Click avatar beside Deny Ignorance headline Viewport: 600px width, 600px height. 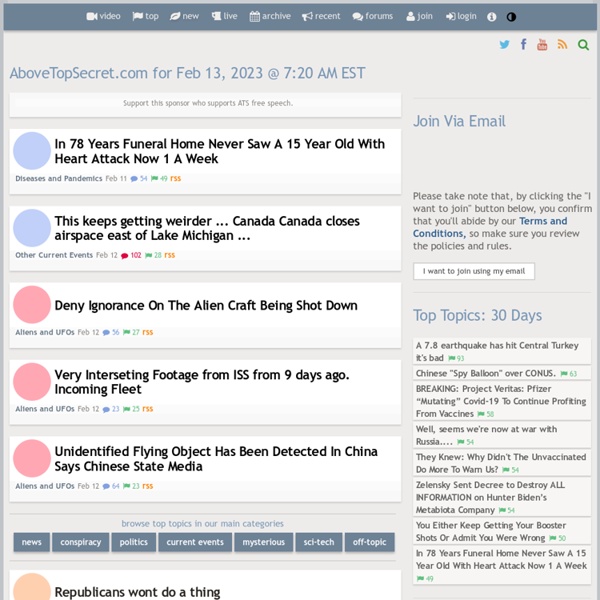32,305
